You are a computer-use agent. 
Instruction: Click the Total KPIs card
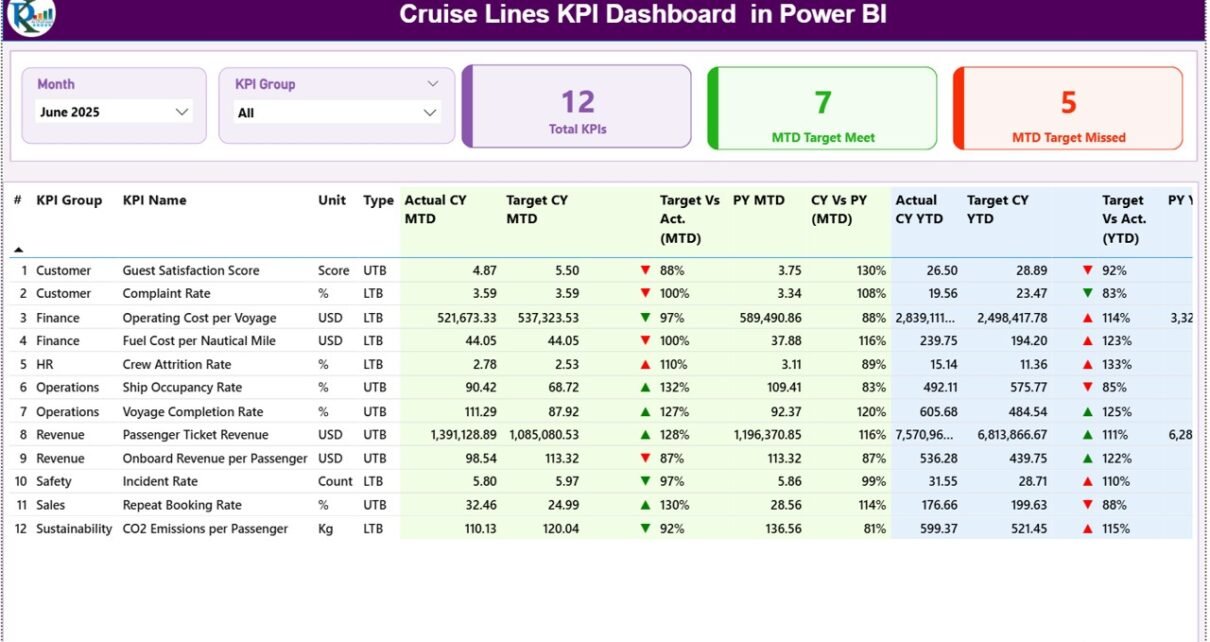coord(577,107)
